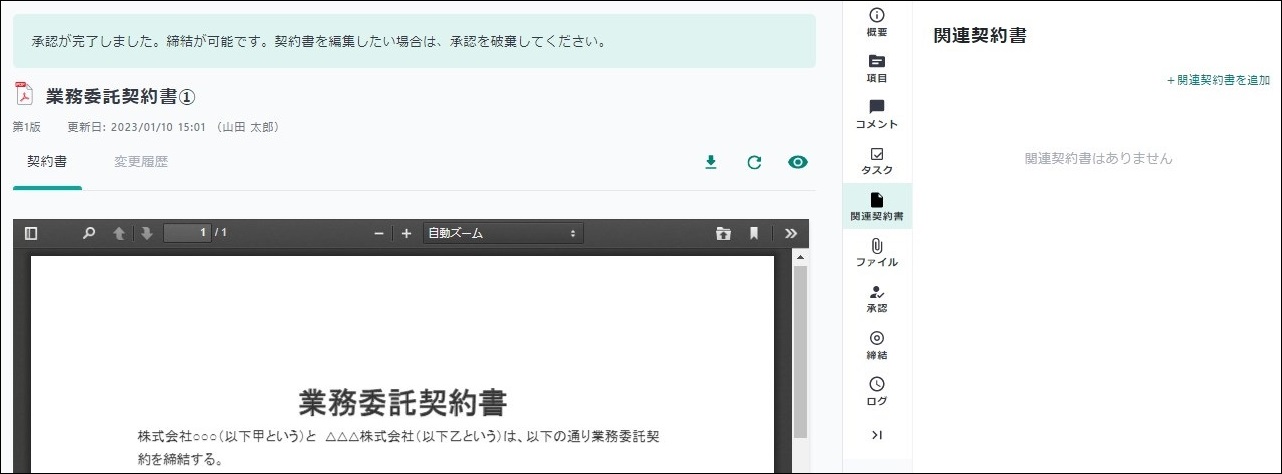The height and width of the screenshot is (474, 1282).
Task: Open the コメント panel in sidebar
Action: [877, 114]
